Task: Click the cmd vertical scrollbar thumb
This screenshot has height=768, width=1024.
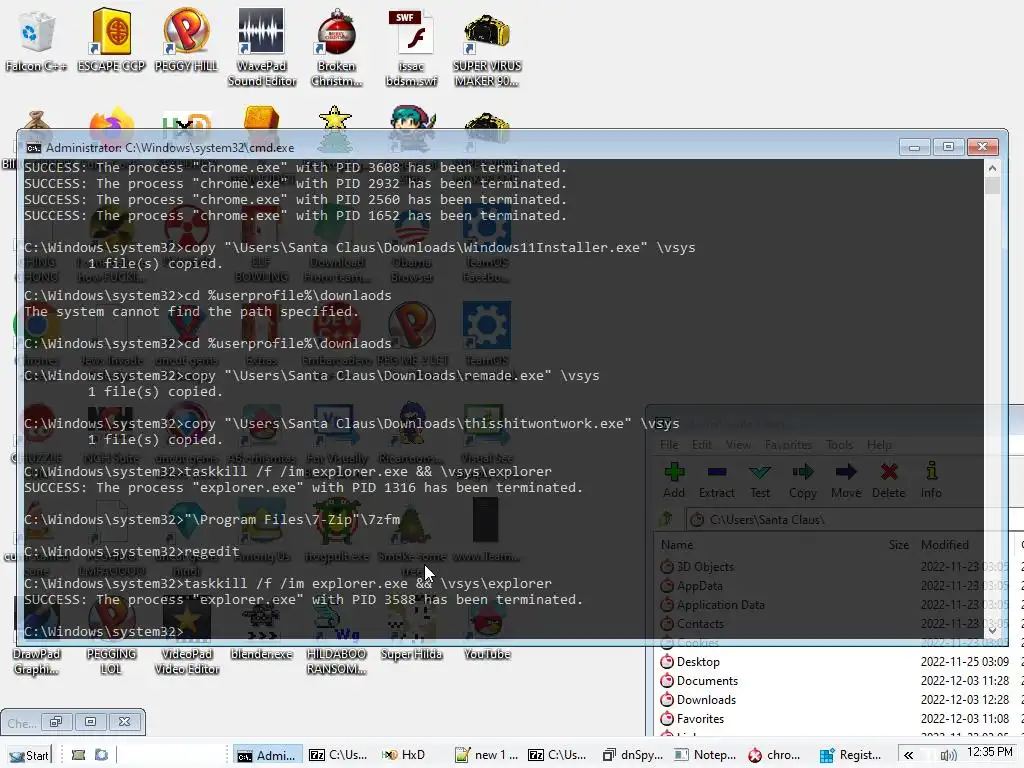Action: click(x=993, y=185)
